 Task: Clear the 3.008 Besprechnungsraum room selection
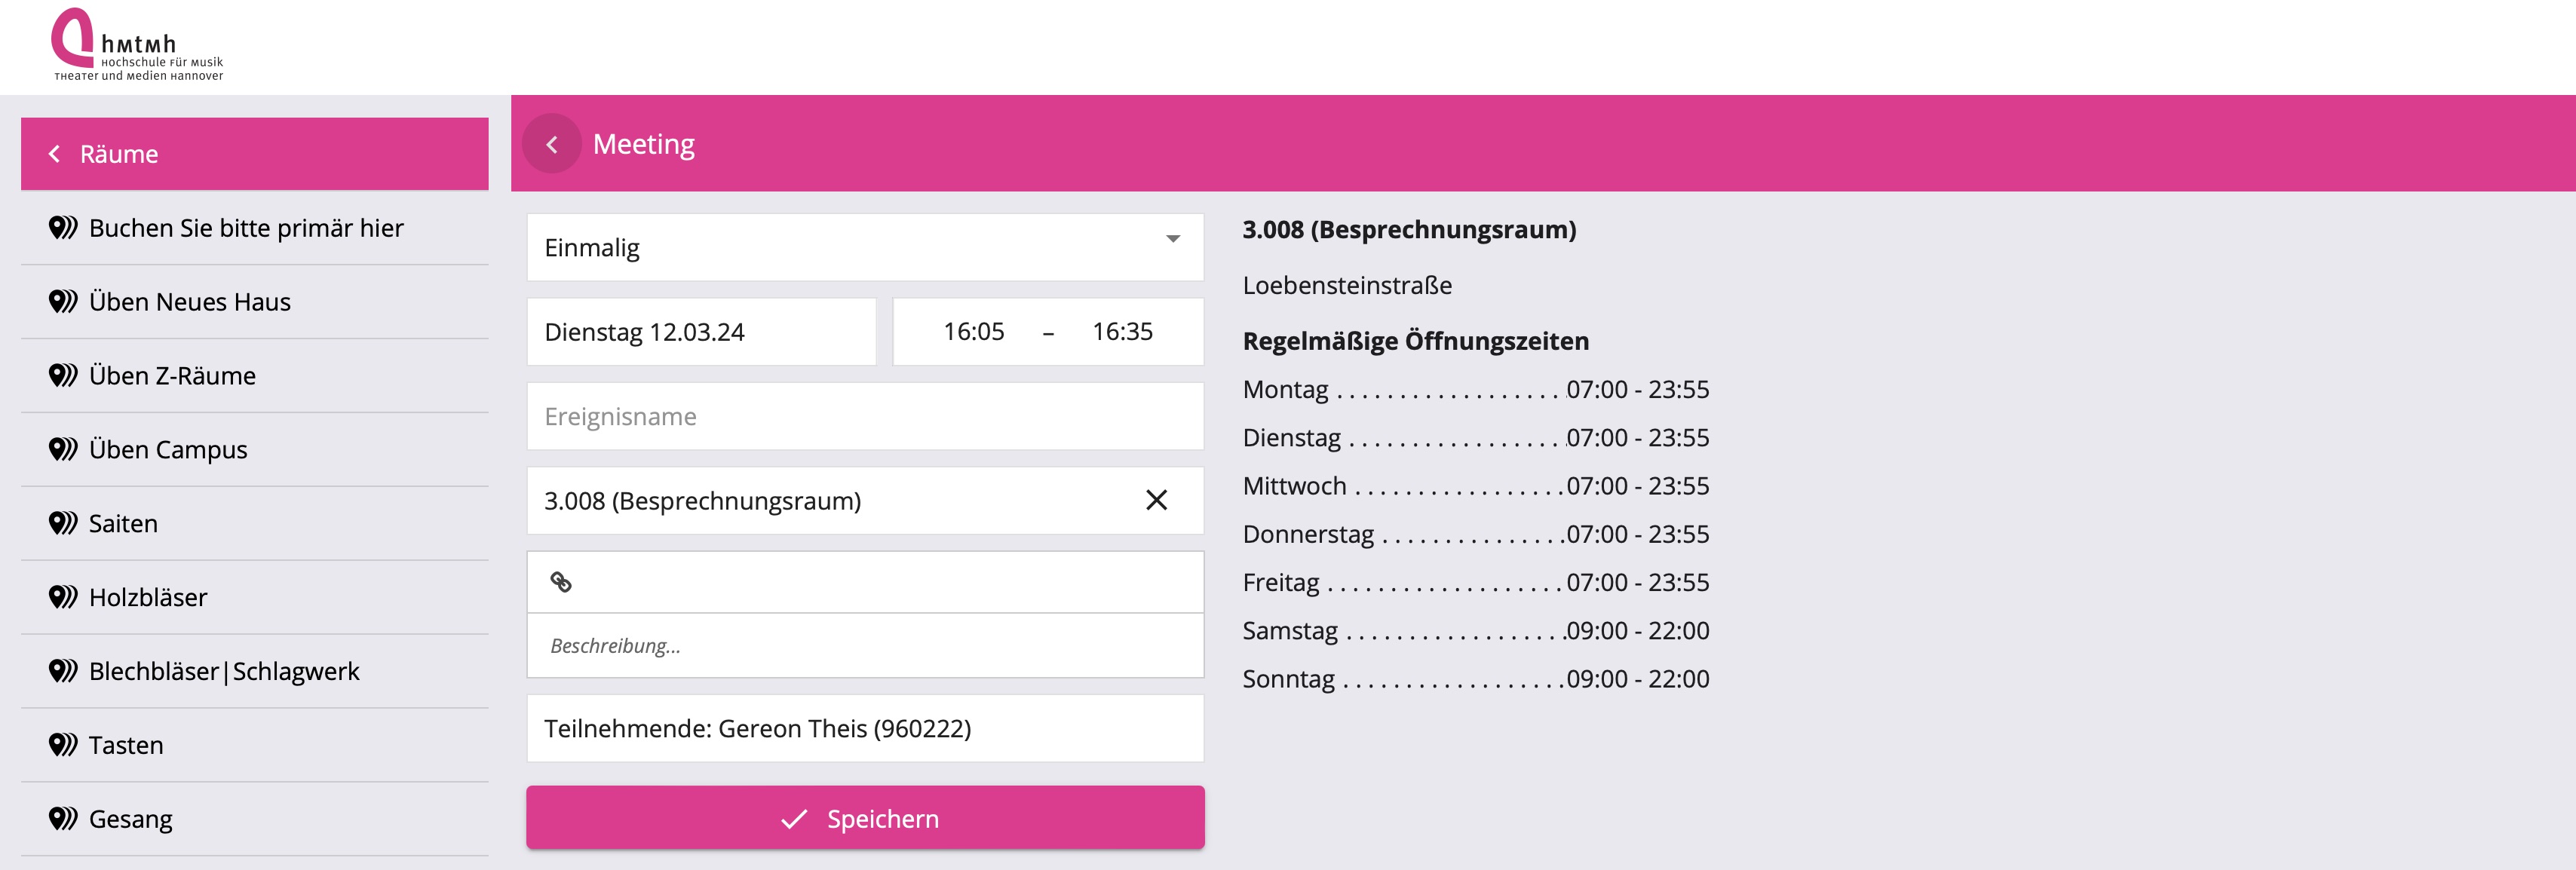point(1156,500)
